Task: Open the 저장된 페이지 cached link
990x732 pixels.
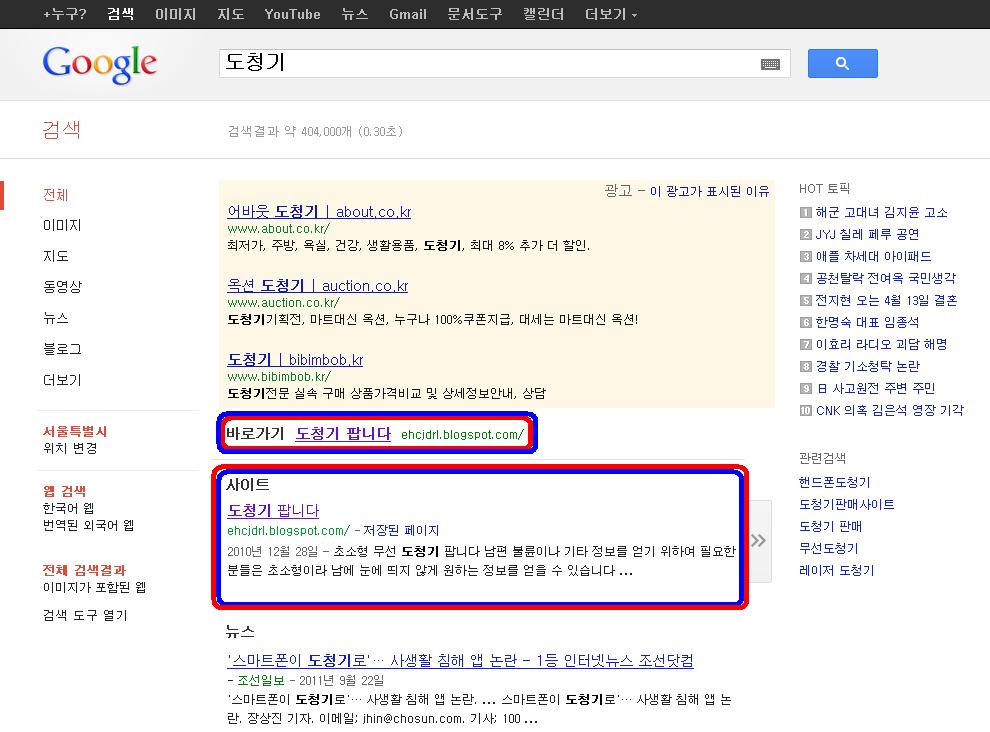Action: point(401,531)
